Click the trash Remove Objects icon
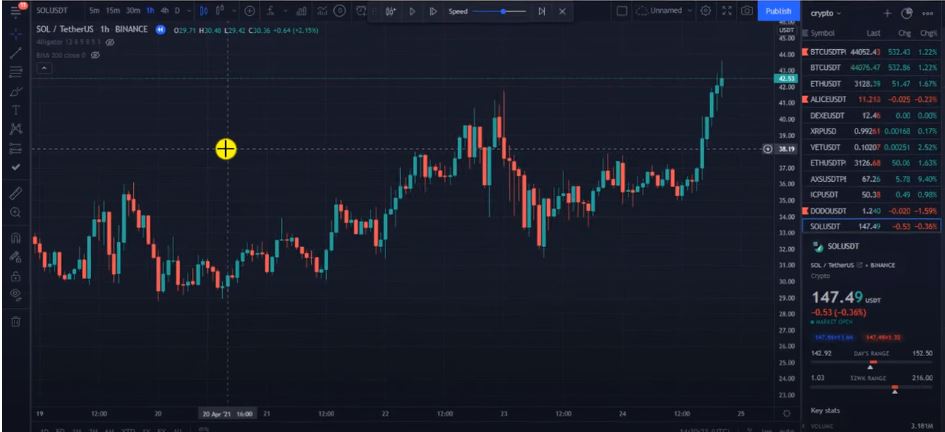Screen dimensions: 945x432 [16, 321]
